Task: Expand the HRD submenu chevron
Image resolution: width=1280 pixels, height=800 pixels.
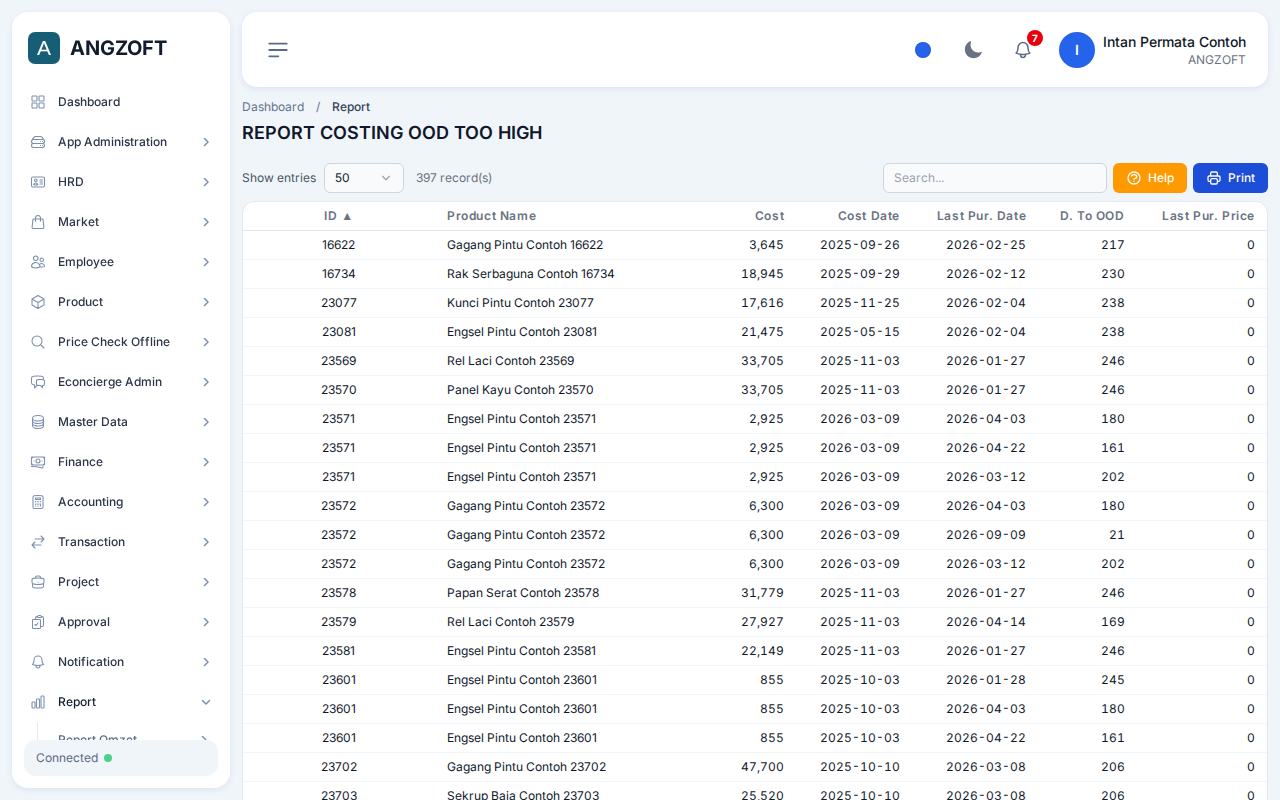Action: pyautogui.click(x=206, y=182)
